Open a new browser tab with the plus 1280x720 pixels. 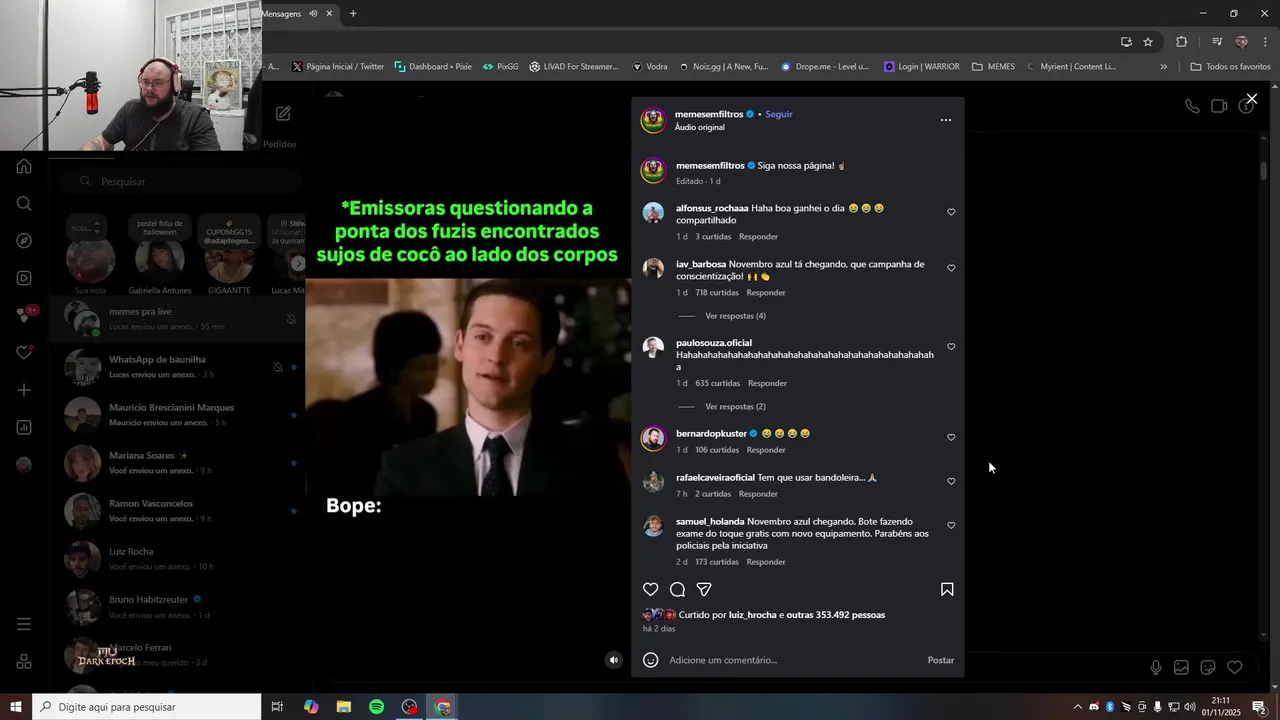click(353, 14)
